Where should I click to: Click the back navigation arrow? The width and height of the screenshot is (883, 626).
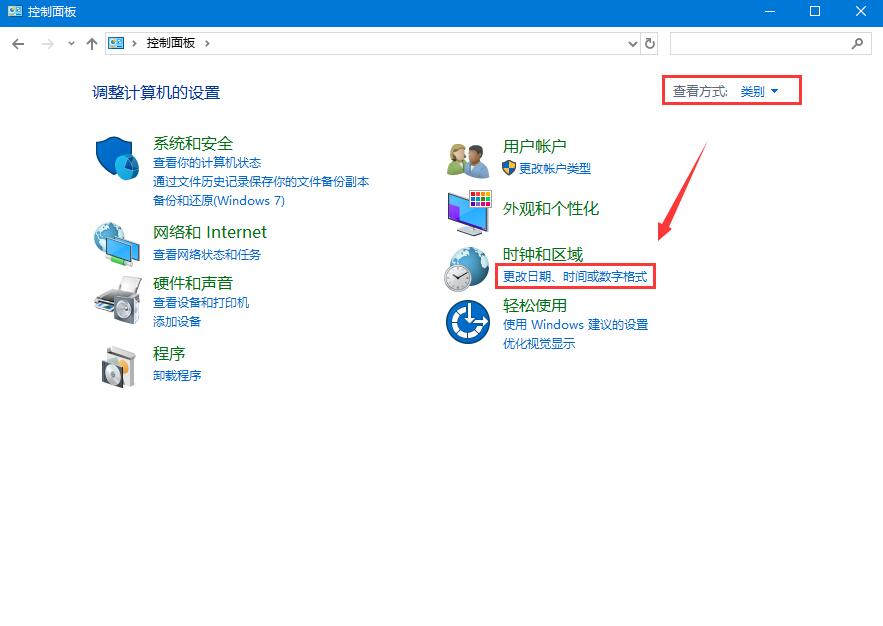coord(18,43)
